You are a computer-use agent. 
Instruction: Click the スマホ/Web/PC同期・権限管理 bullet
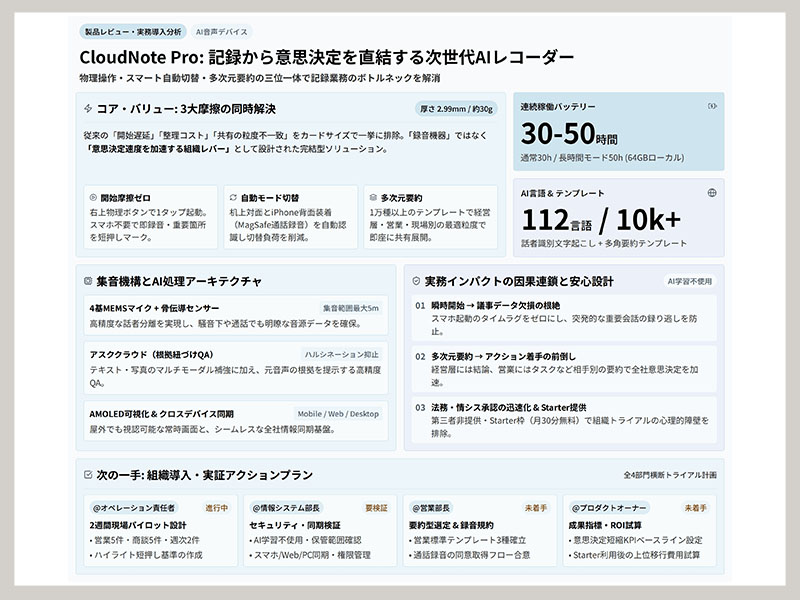pyautogui.click(x=310, y=555)
